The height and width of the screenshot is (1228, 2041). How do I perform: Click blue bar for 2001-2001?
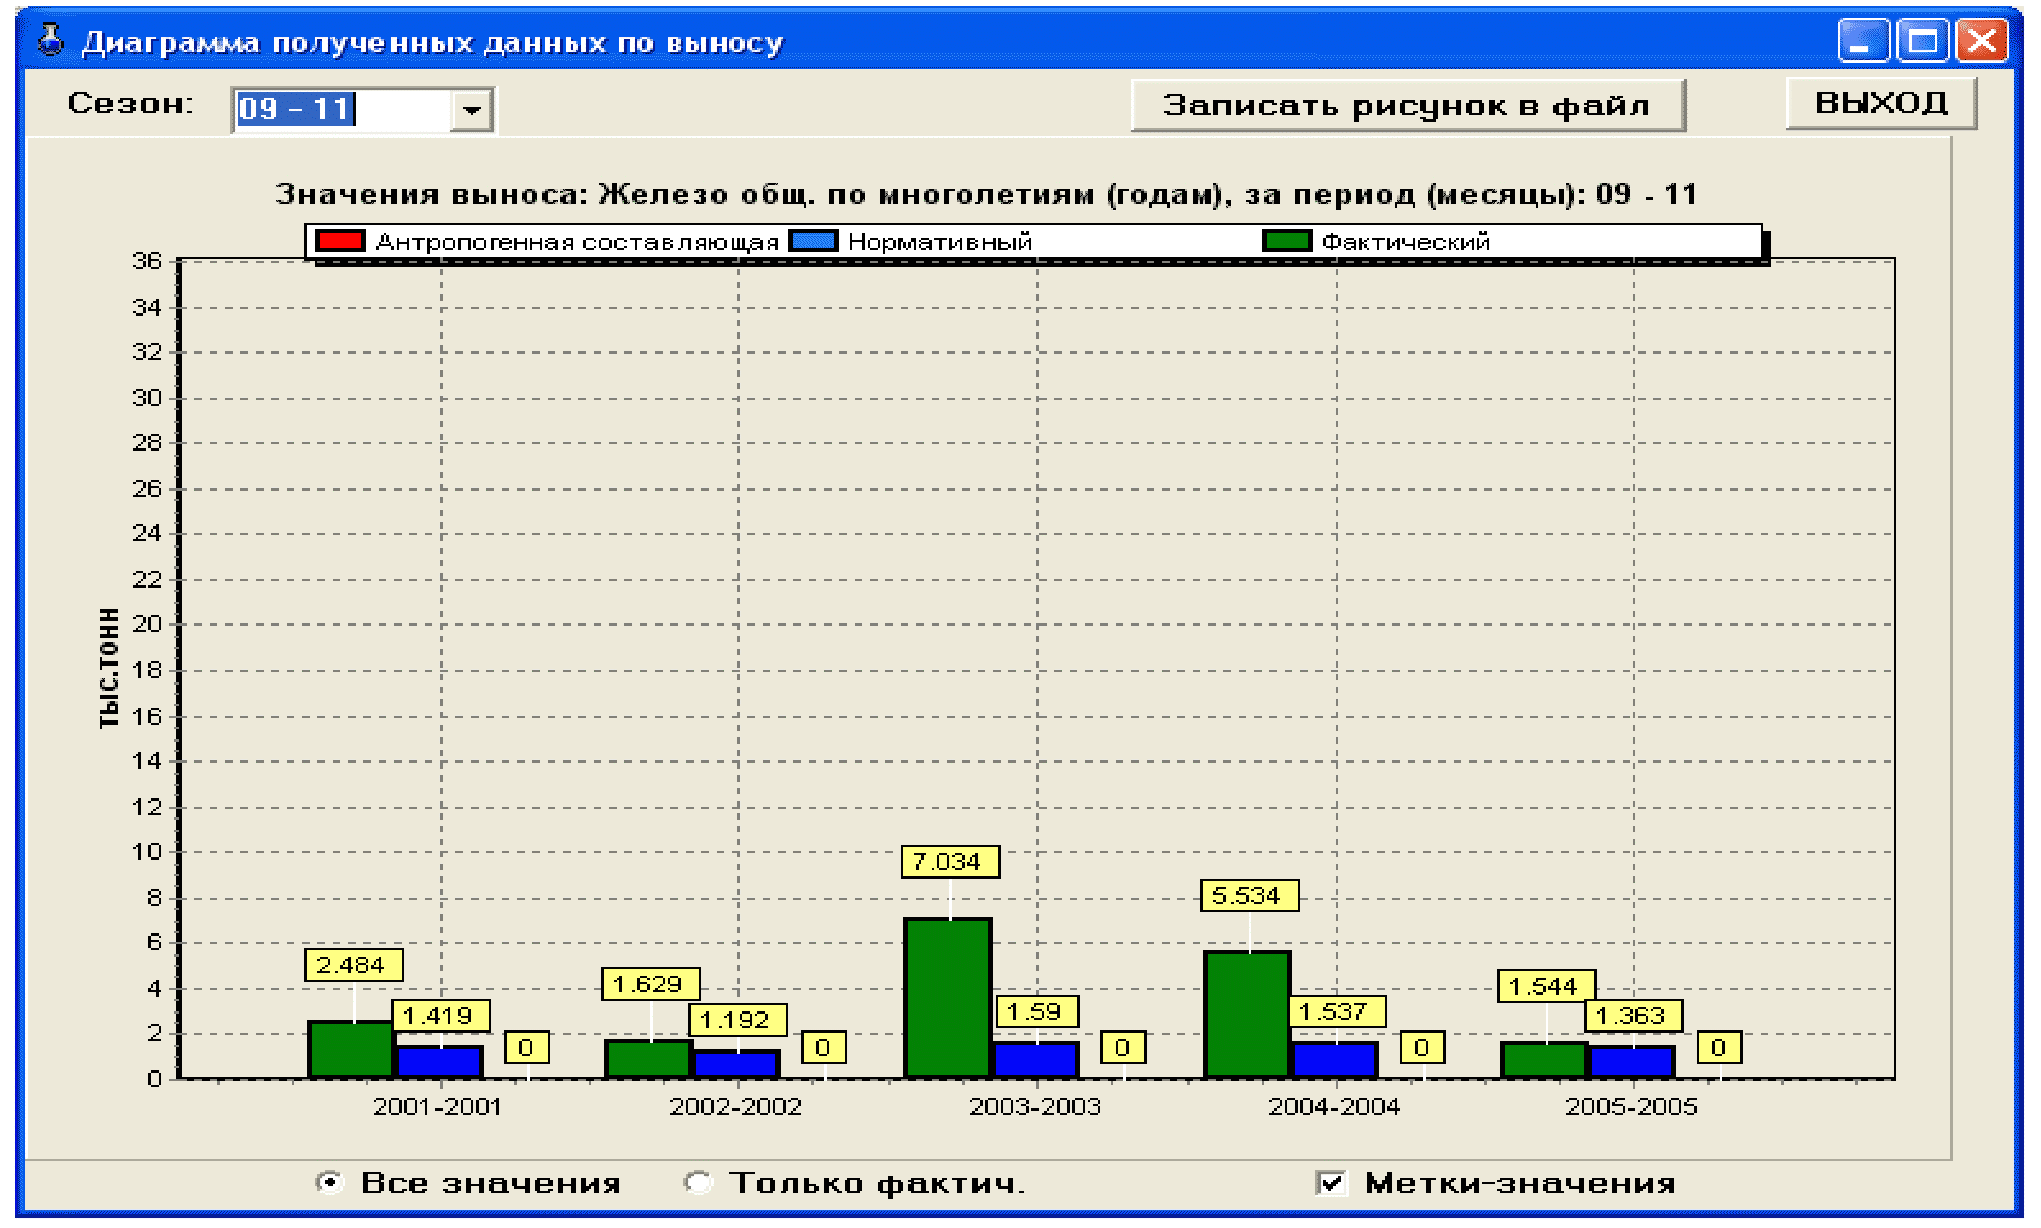pos(440,1062)
